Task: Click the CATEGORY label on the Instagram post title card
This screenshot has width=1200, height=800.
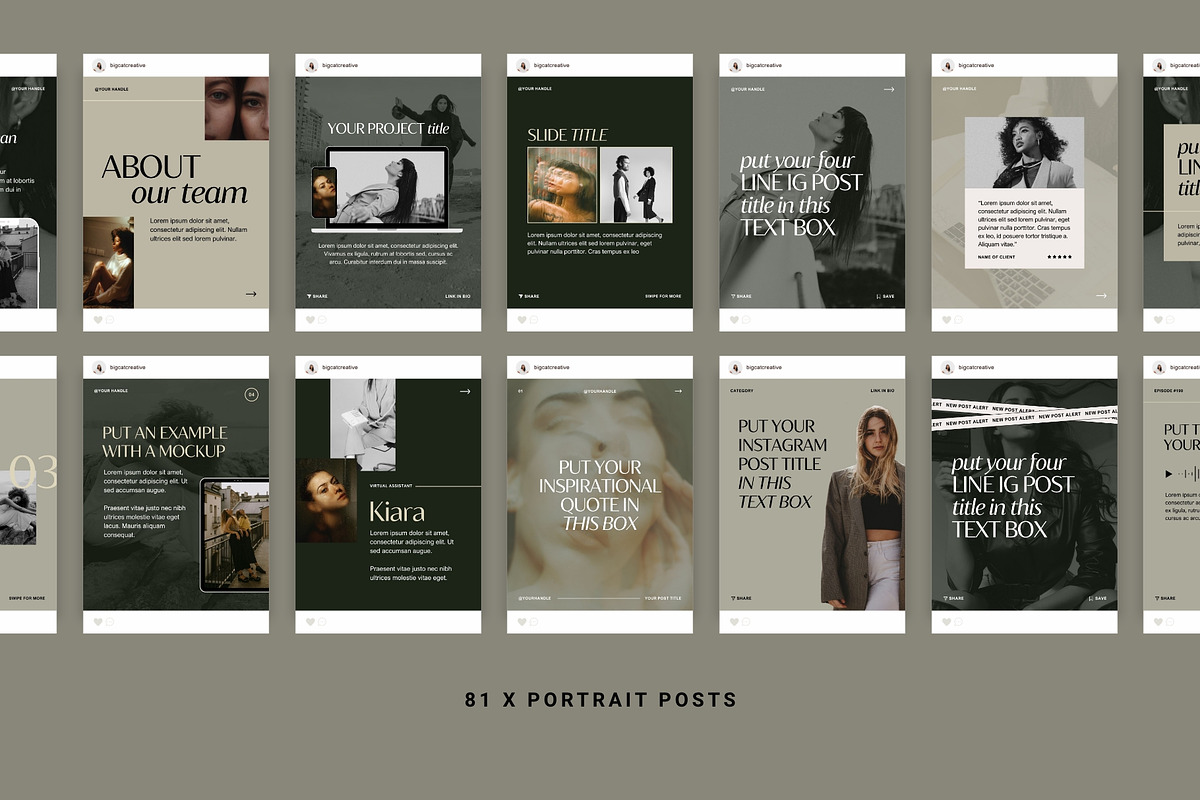Action: [x=742, y=391]
